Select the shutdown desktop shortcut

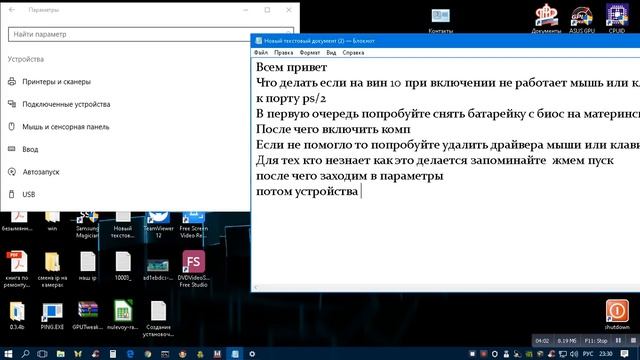(x=617, y=314)
